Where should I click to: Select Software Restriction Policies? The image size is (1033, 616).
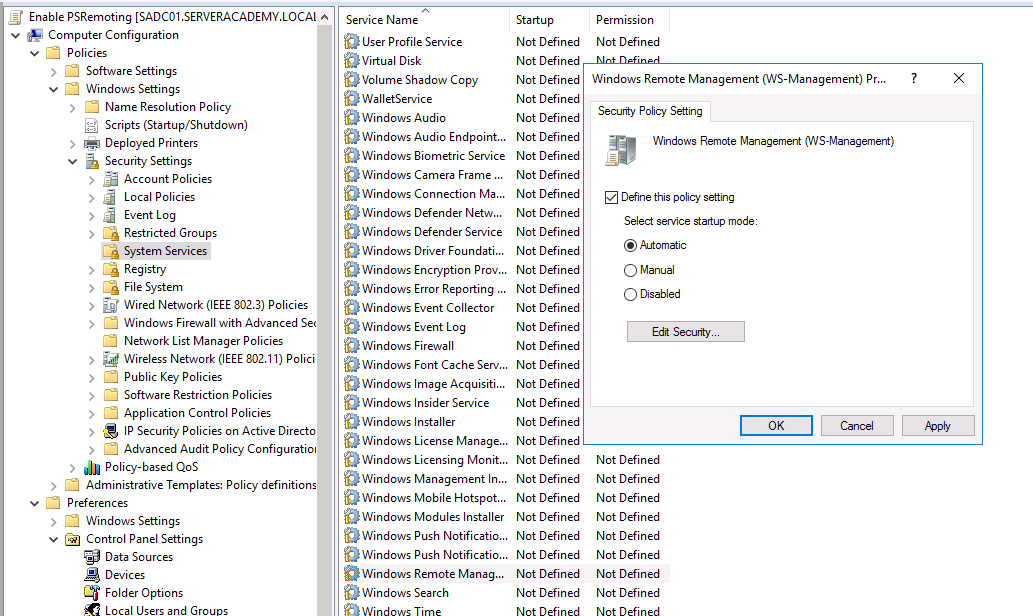point(198,395)
